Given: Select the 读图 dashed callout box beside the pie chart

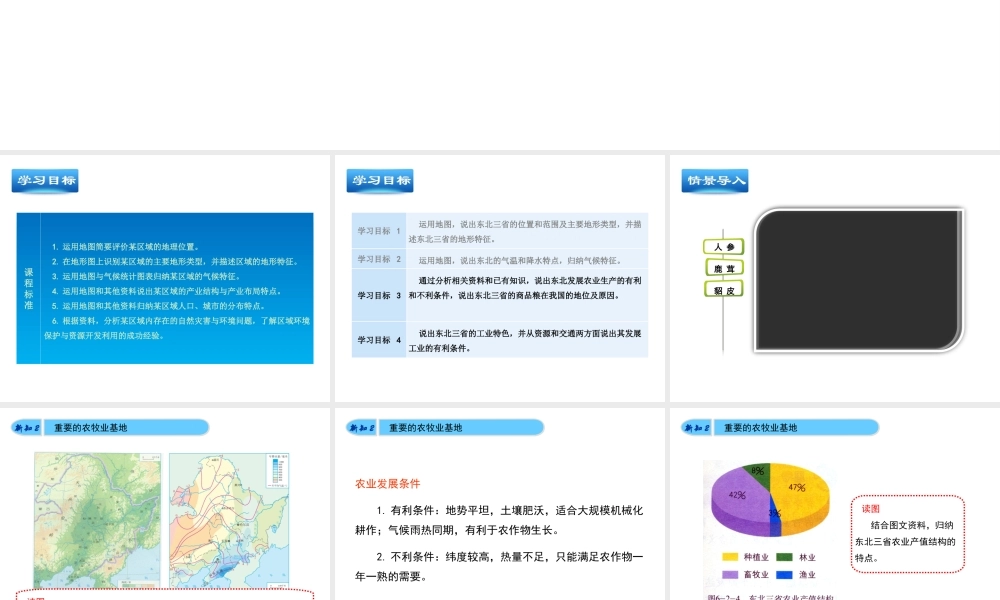Looking at the screenshot, I should (908, 533).
